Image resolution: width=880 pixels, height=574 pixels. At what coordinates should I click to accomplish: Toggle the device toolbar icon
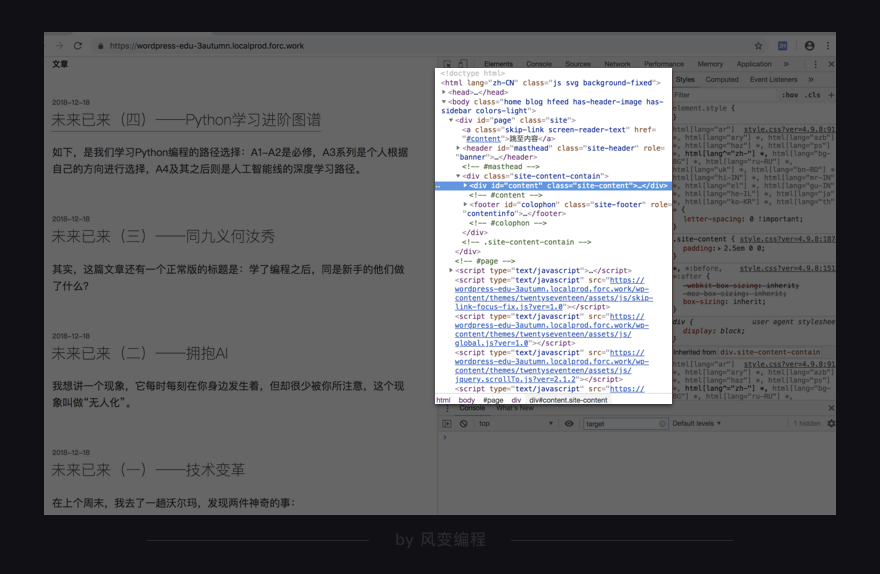463,64
